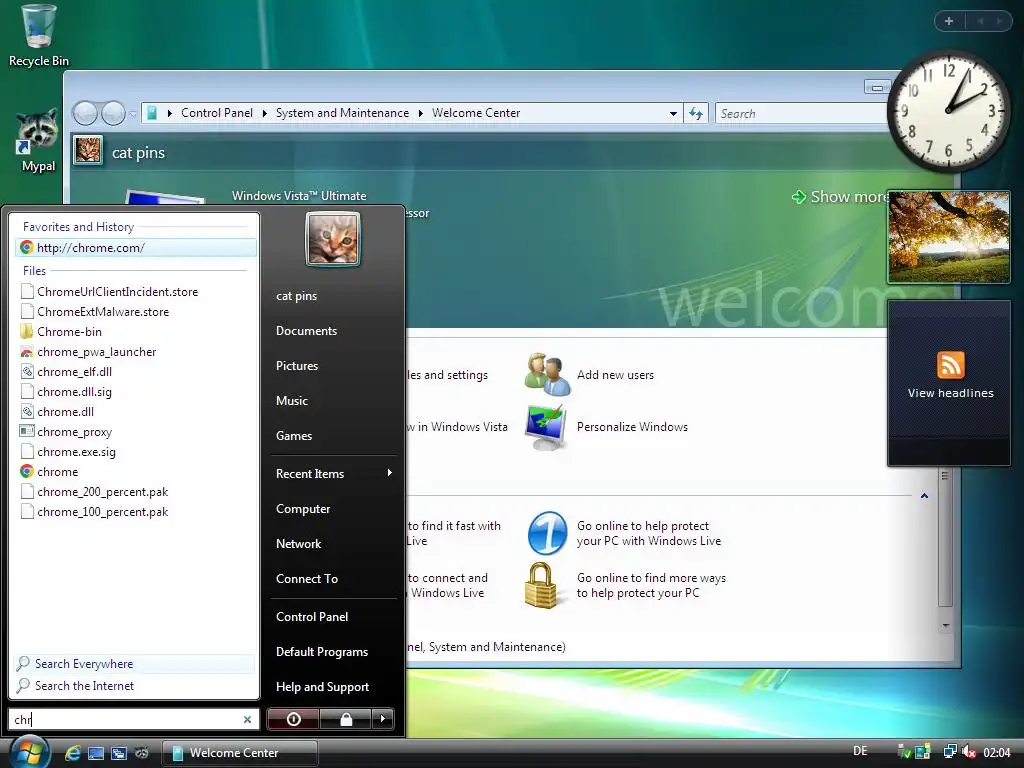This screenshot has width=1024, height=768.
Task: Click System and Maintenance breadcrumb
Action: pos(342,113)
